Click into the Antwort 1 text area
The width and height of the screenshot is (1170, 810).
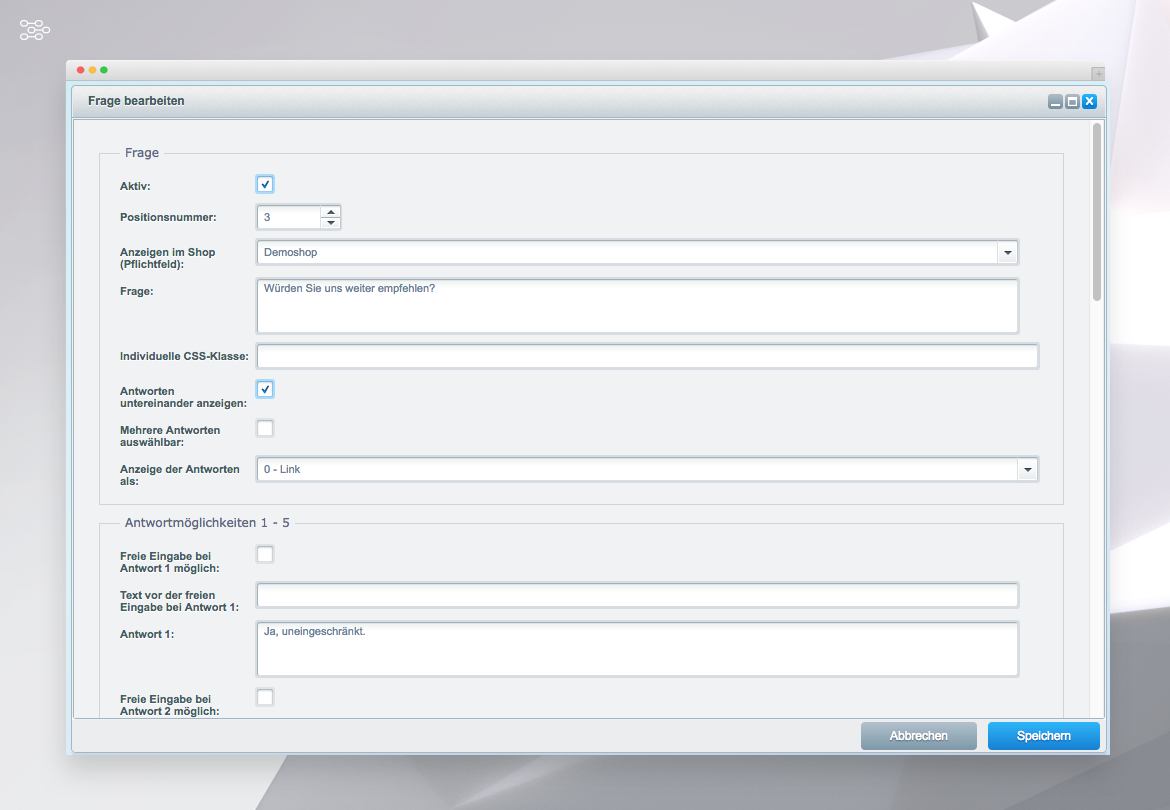pyautogui.click(x=637, y=649)
